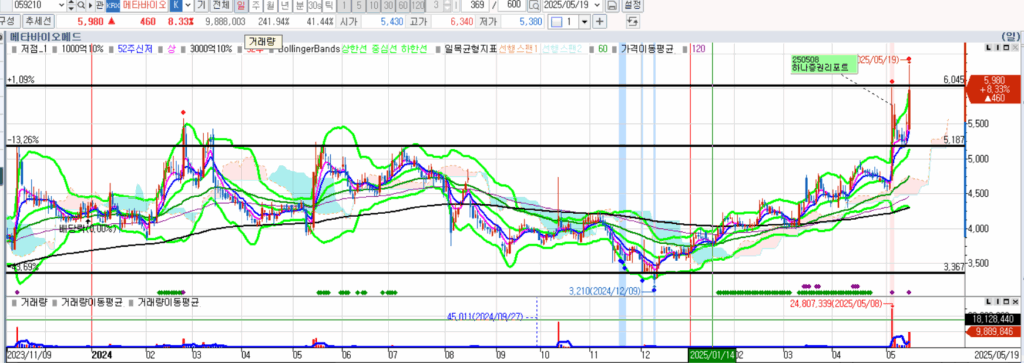Image resolution: width=1024 pixels, height=363 pixels.
Task: Open the chart layout dropdown showing 1
Action: pos(584,22)
